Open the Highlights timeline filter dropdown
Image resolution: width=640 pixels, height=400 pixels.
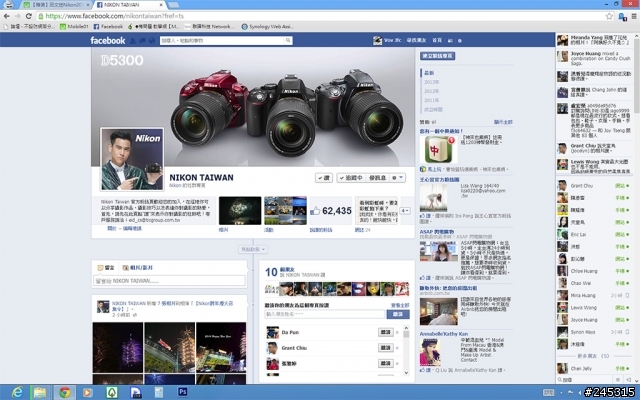point(253,249)
